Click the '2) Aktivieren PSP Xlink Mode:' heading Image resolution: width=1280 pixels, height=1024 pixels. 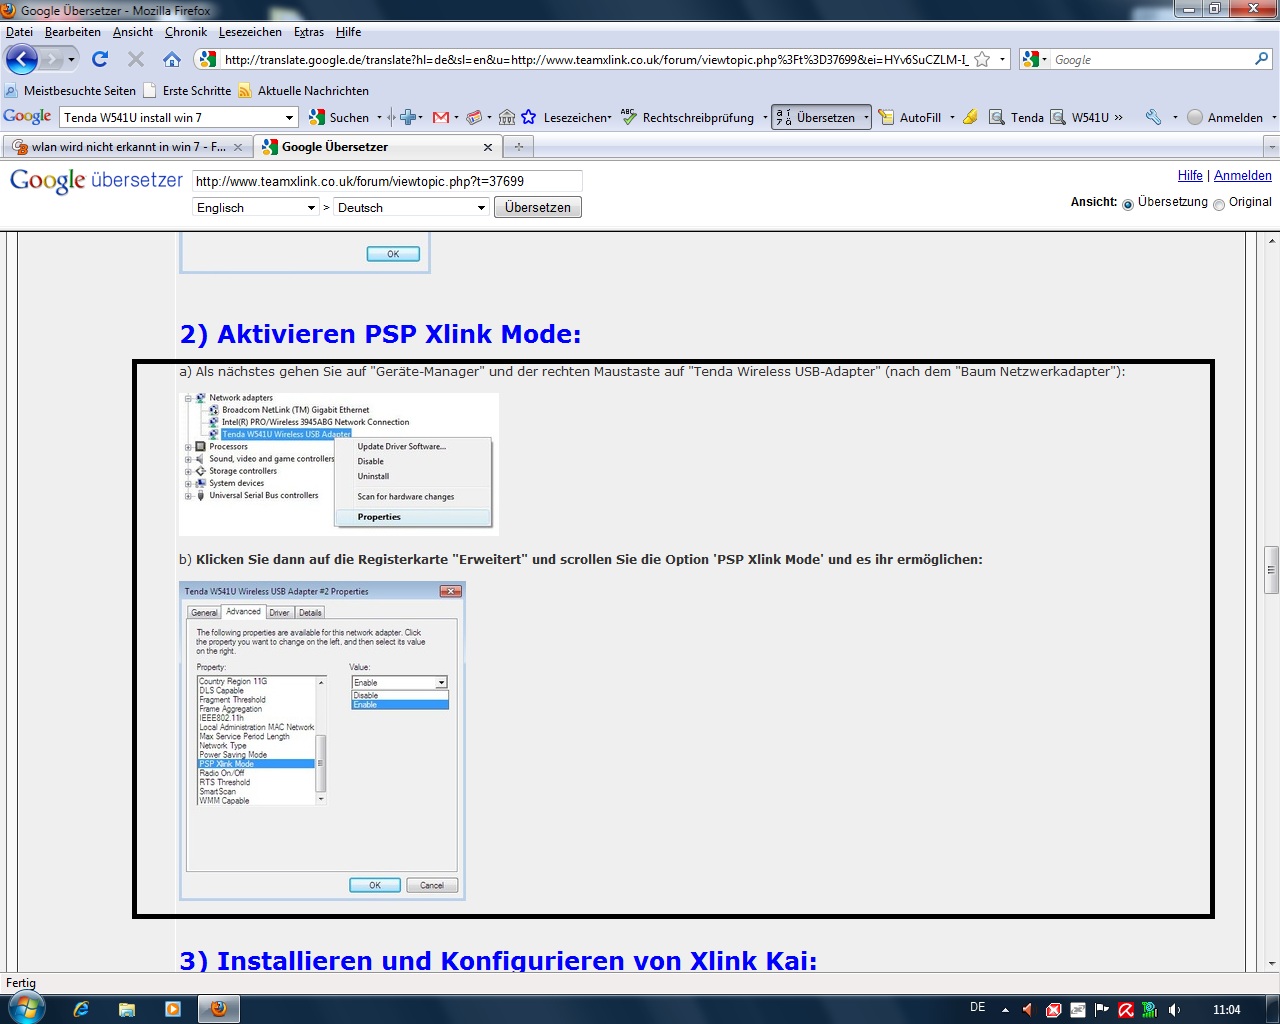tap(380, 334)
